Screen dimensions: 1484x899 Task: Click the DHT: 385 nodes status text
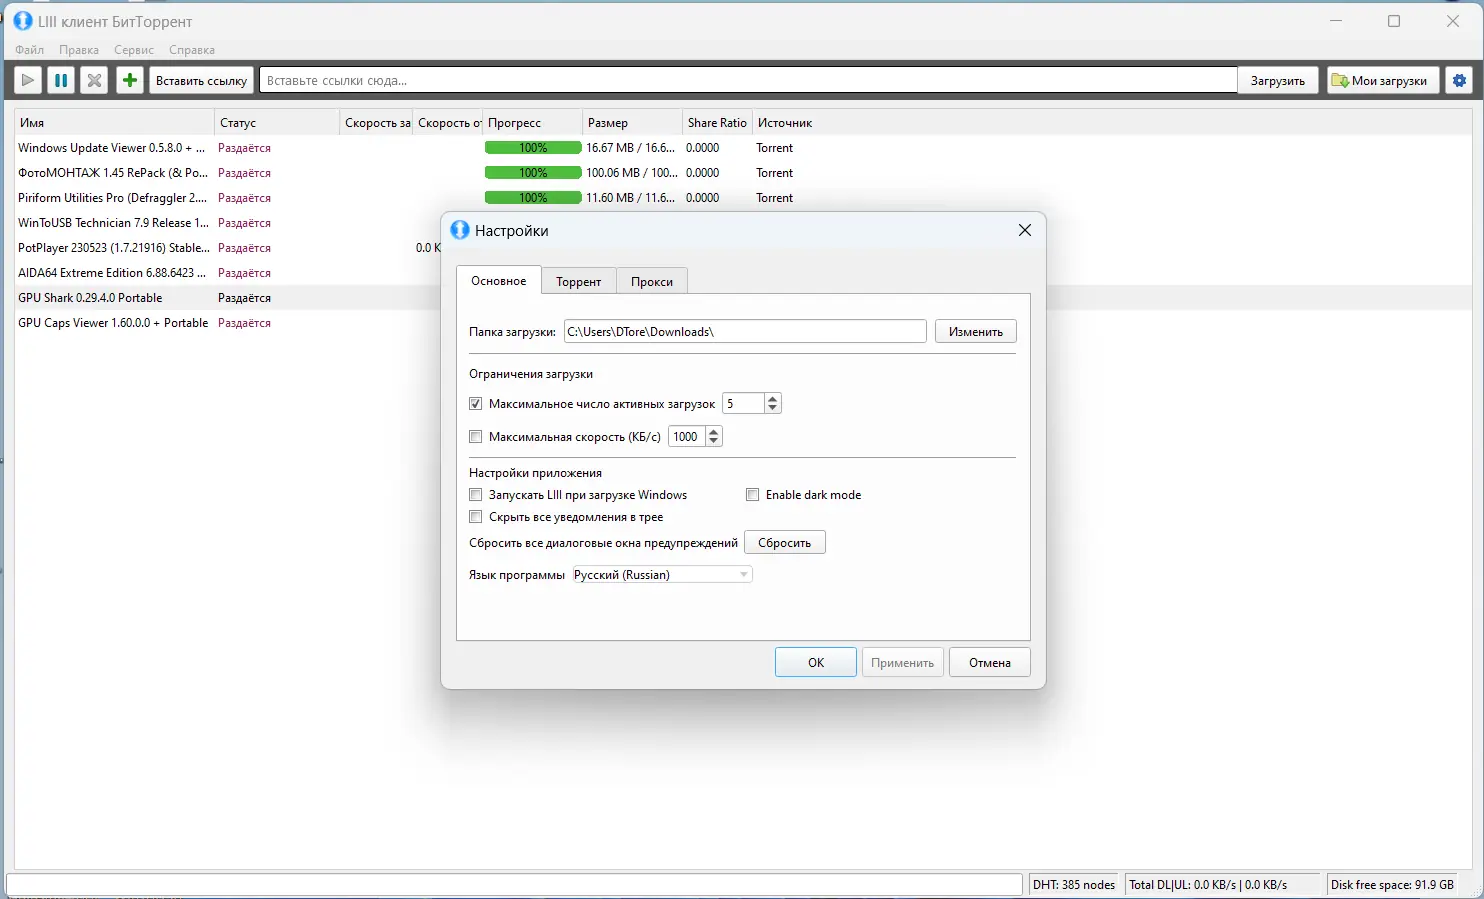(1074, 885)
